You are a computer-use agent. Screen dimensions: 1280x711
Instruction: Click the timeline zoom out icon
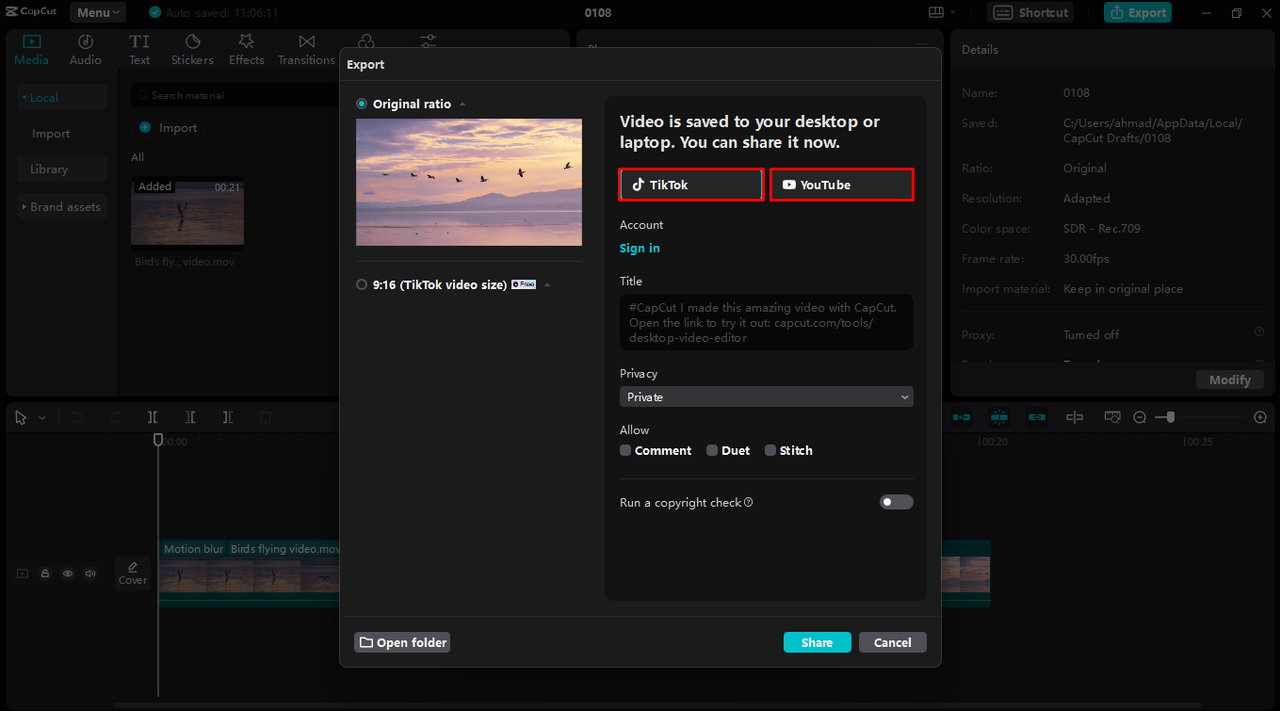click(1140, 417)
